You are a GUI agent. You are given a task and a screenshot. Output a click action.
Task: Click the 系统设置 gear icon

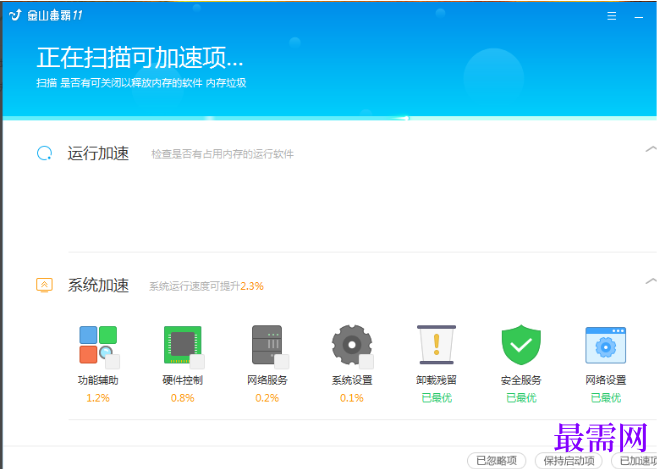(352, 345)
